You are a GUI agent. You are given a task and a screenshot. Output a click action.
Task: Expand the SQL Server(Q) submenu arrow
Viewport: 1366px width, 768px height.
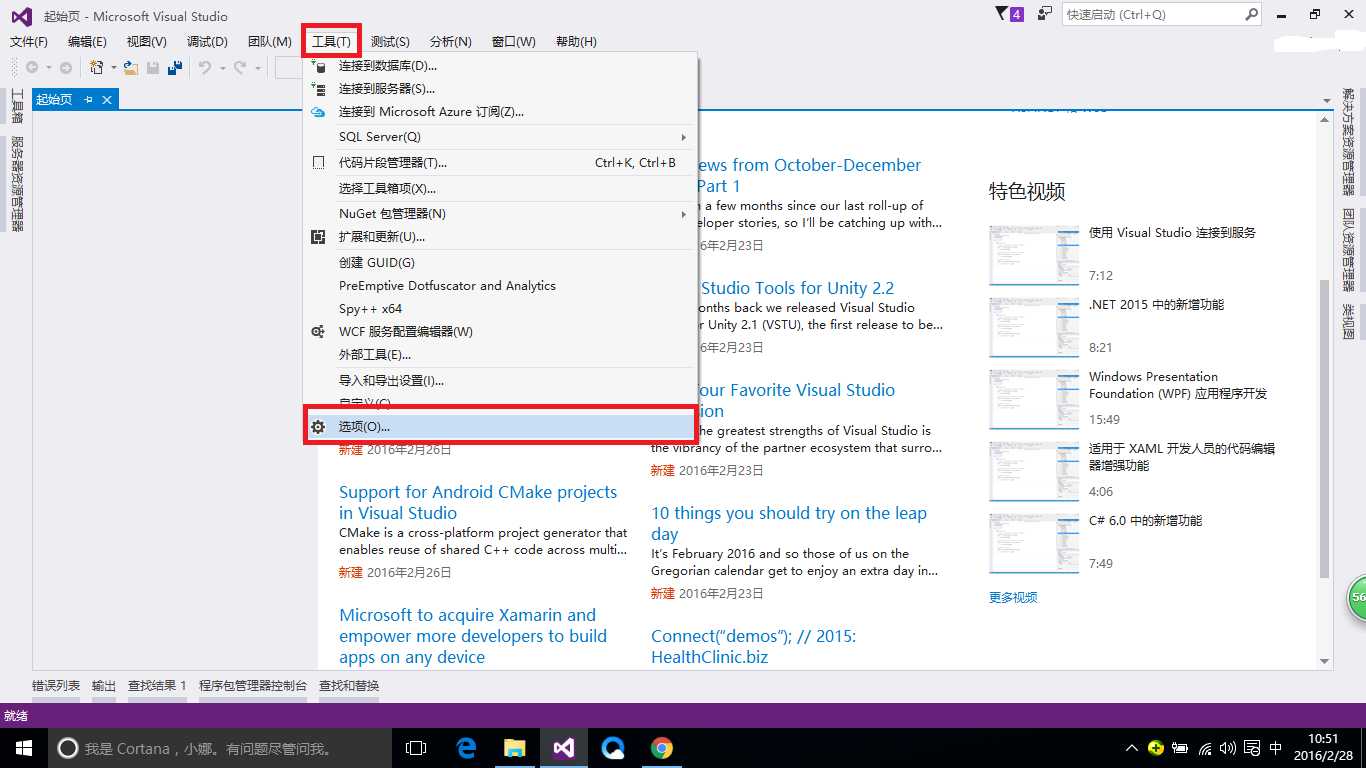tap(684, 137)
